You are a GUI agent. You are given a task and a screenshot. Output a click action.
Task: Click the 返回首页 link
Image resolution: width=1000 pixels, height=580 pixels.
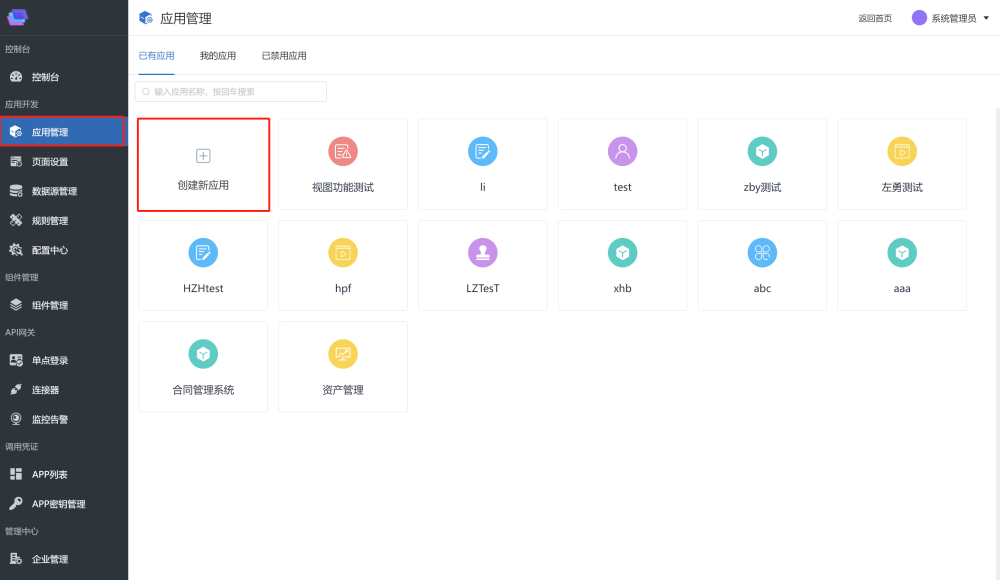click(875, 18)
